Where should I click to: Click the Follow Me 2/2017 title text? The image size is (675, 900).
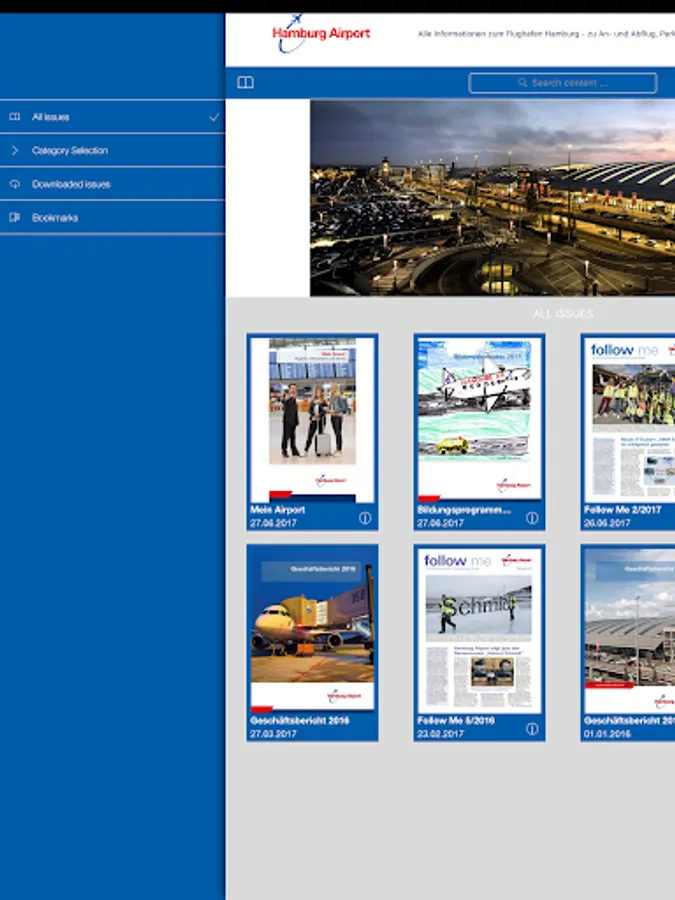click(622, 510)
